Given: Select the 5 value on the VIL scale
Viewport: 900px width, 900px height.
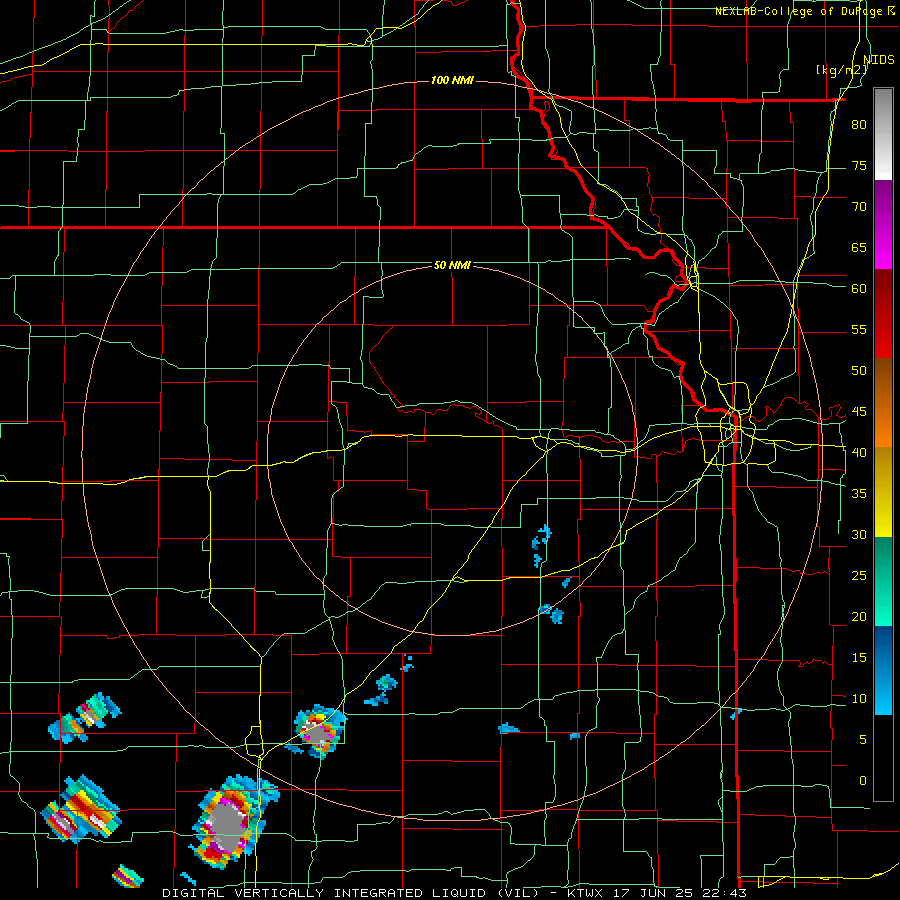Looking at the screenshot, I should pyautogui.click(x=863, y=740).
